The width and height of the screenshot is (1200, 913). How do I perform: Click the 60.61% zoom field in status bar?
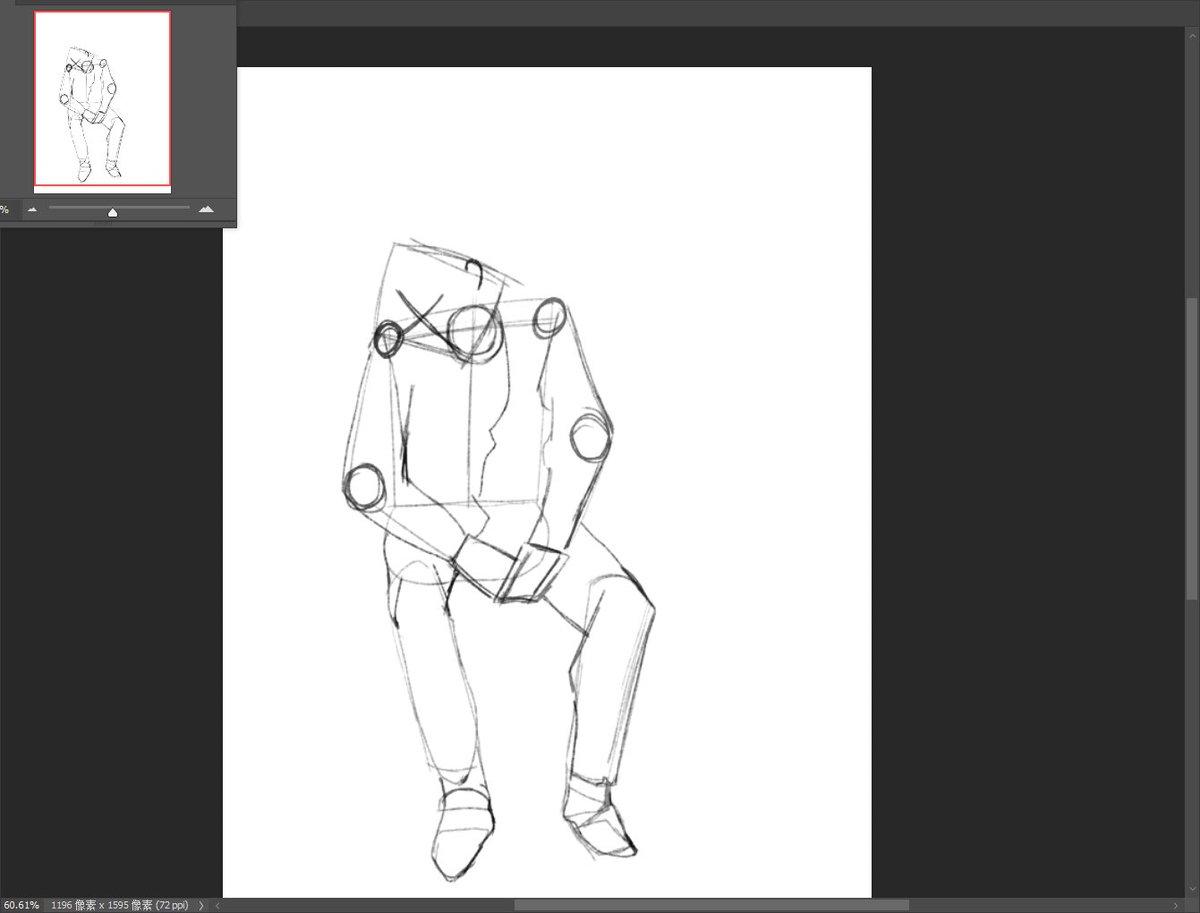[20, 905]
